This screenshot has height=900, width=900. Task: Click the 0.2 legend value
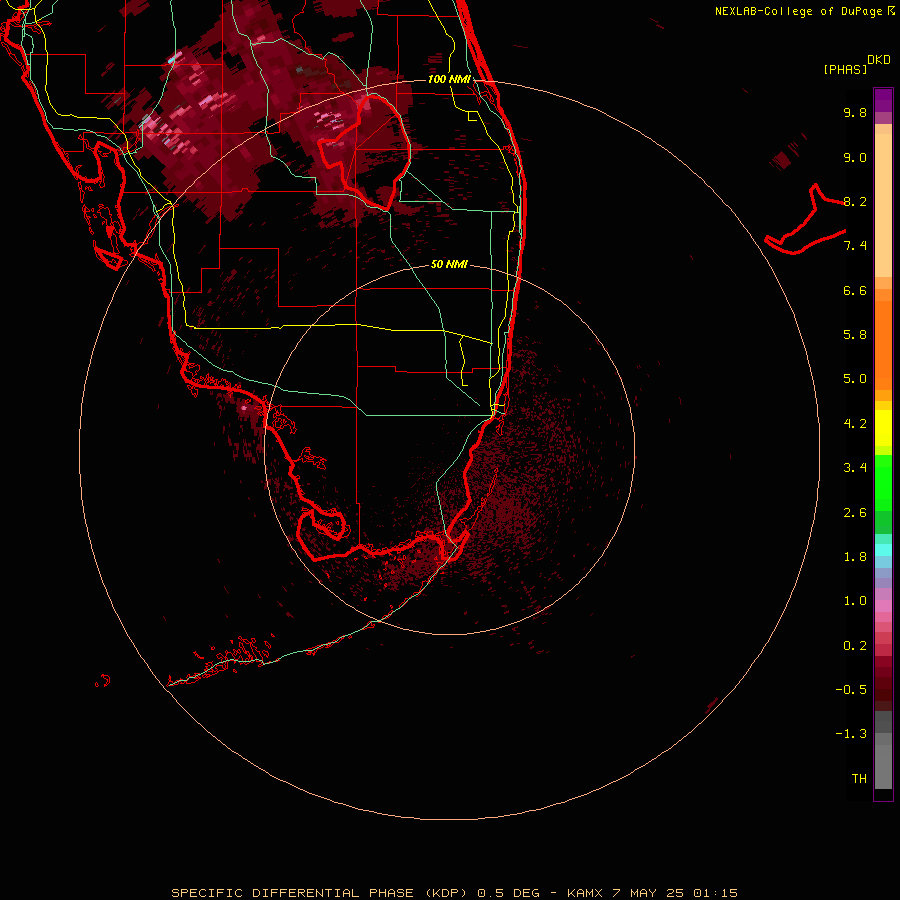pos(855,646)
